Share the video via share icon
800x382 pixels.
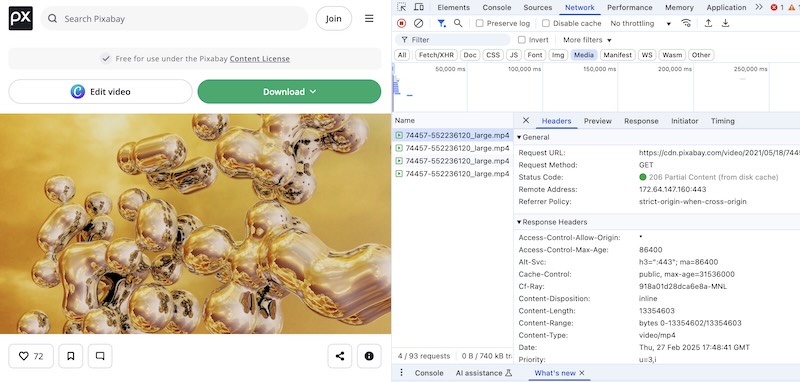[x=340, y=356]
